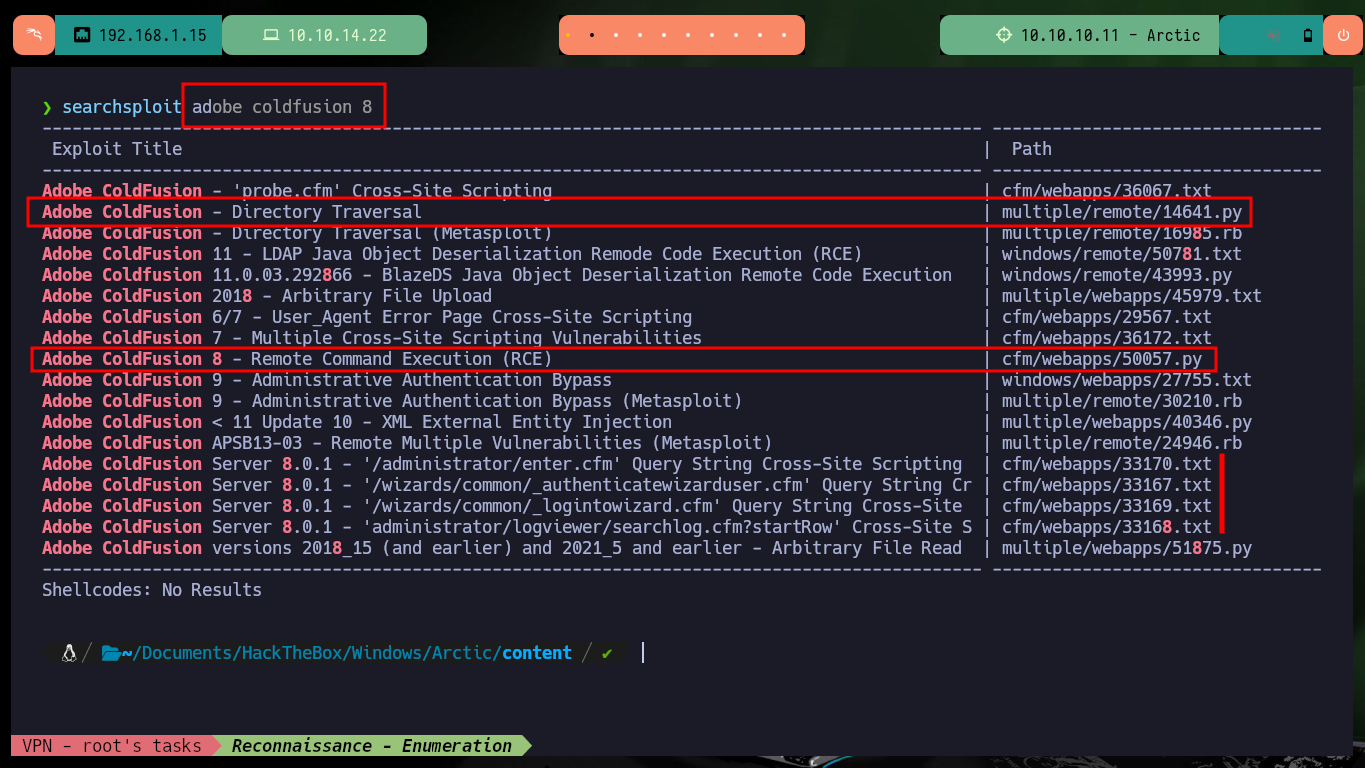1365x768 pixels.
Task: Select 'Directory Traversal (Metasploit)' title
Action: click(297, 233)
